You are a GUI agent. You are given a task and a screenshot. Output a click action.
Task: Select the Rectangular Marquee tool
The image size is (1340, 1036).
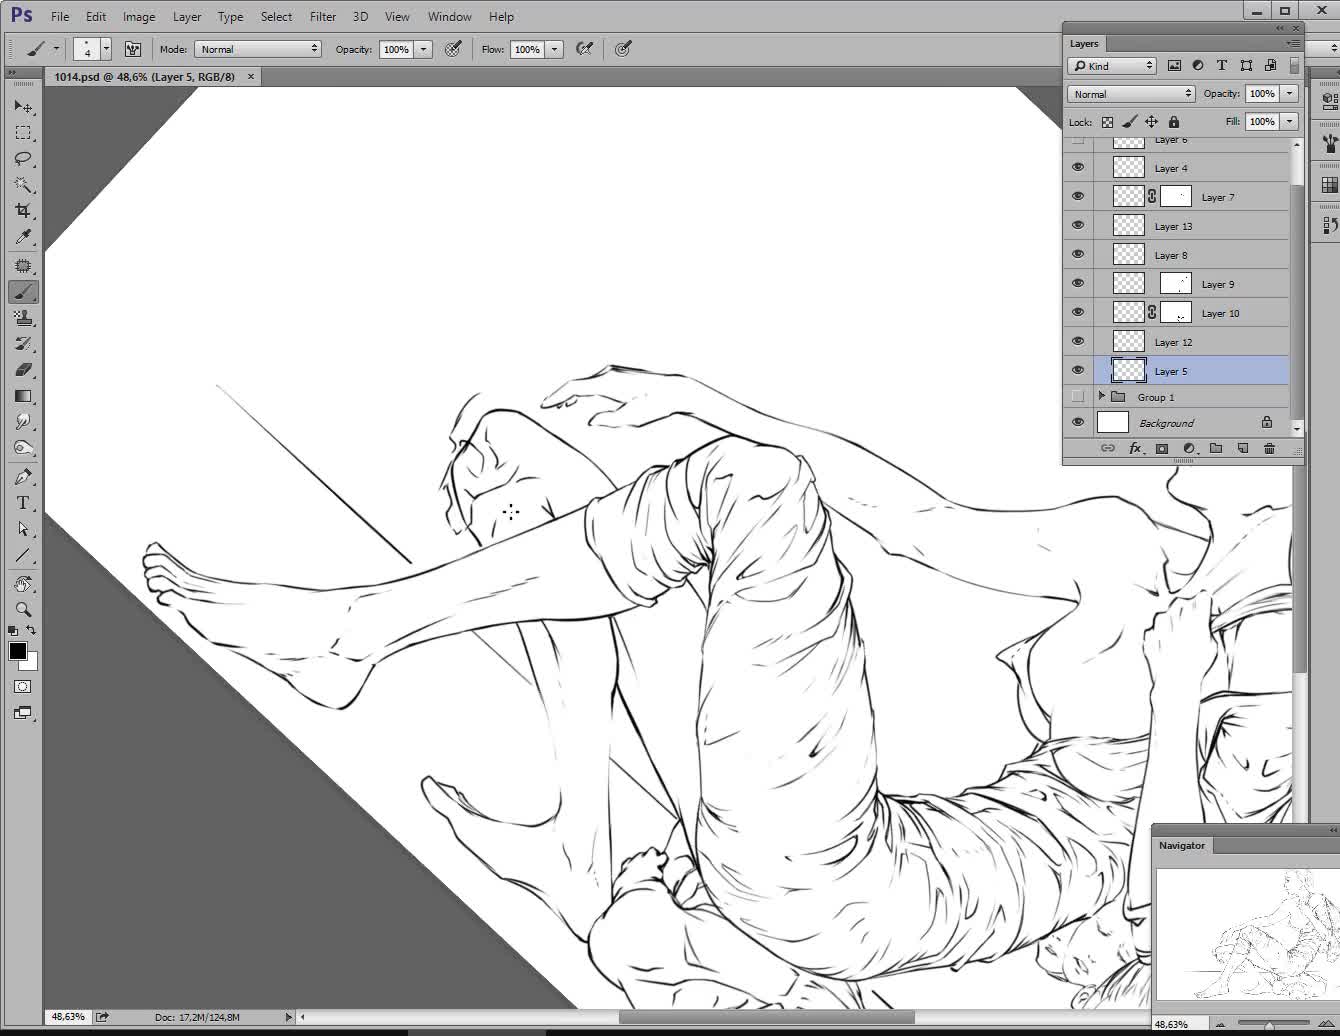pos(23,132)
